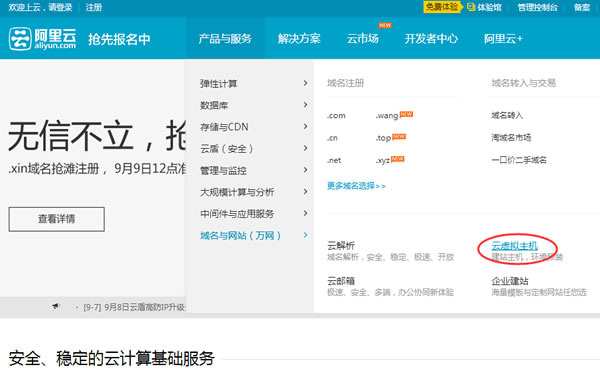Click the 体验馆 icon in the top bar
Screen dimensions: 600x370
pyautogui.click(x=471, y=7)
